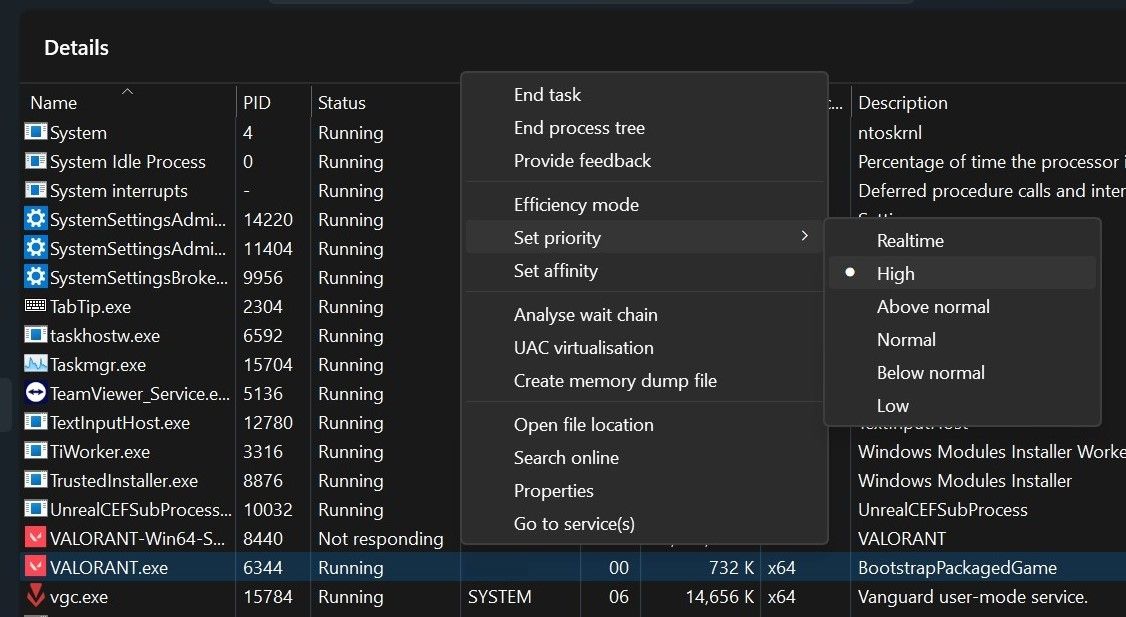Click the TrustedInstaller.exe icon
This screenshot has height=617, width=1126.
pyautogui.click(x=35, y=480)
